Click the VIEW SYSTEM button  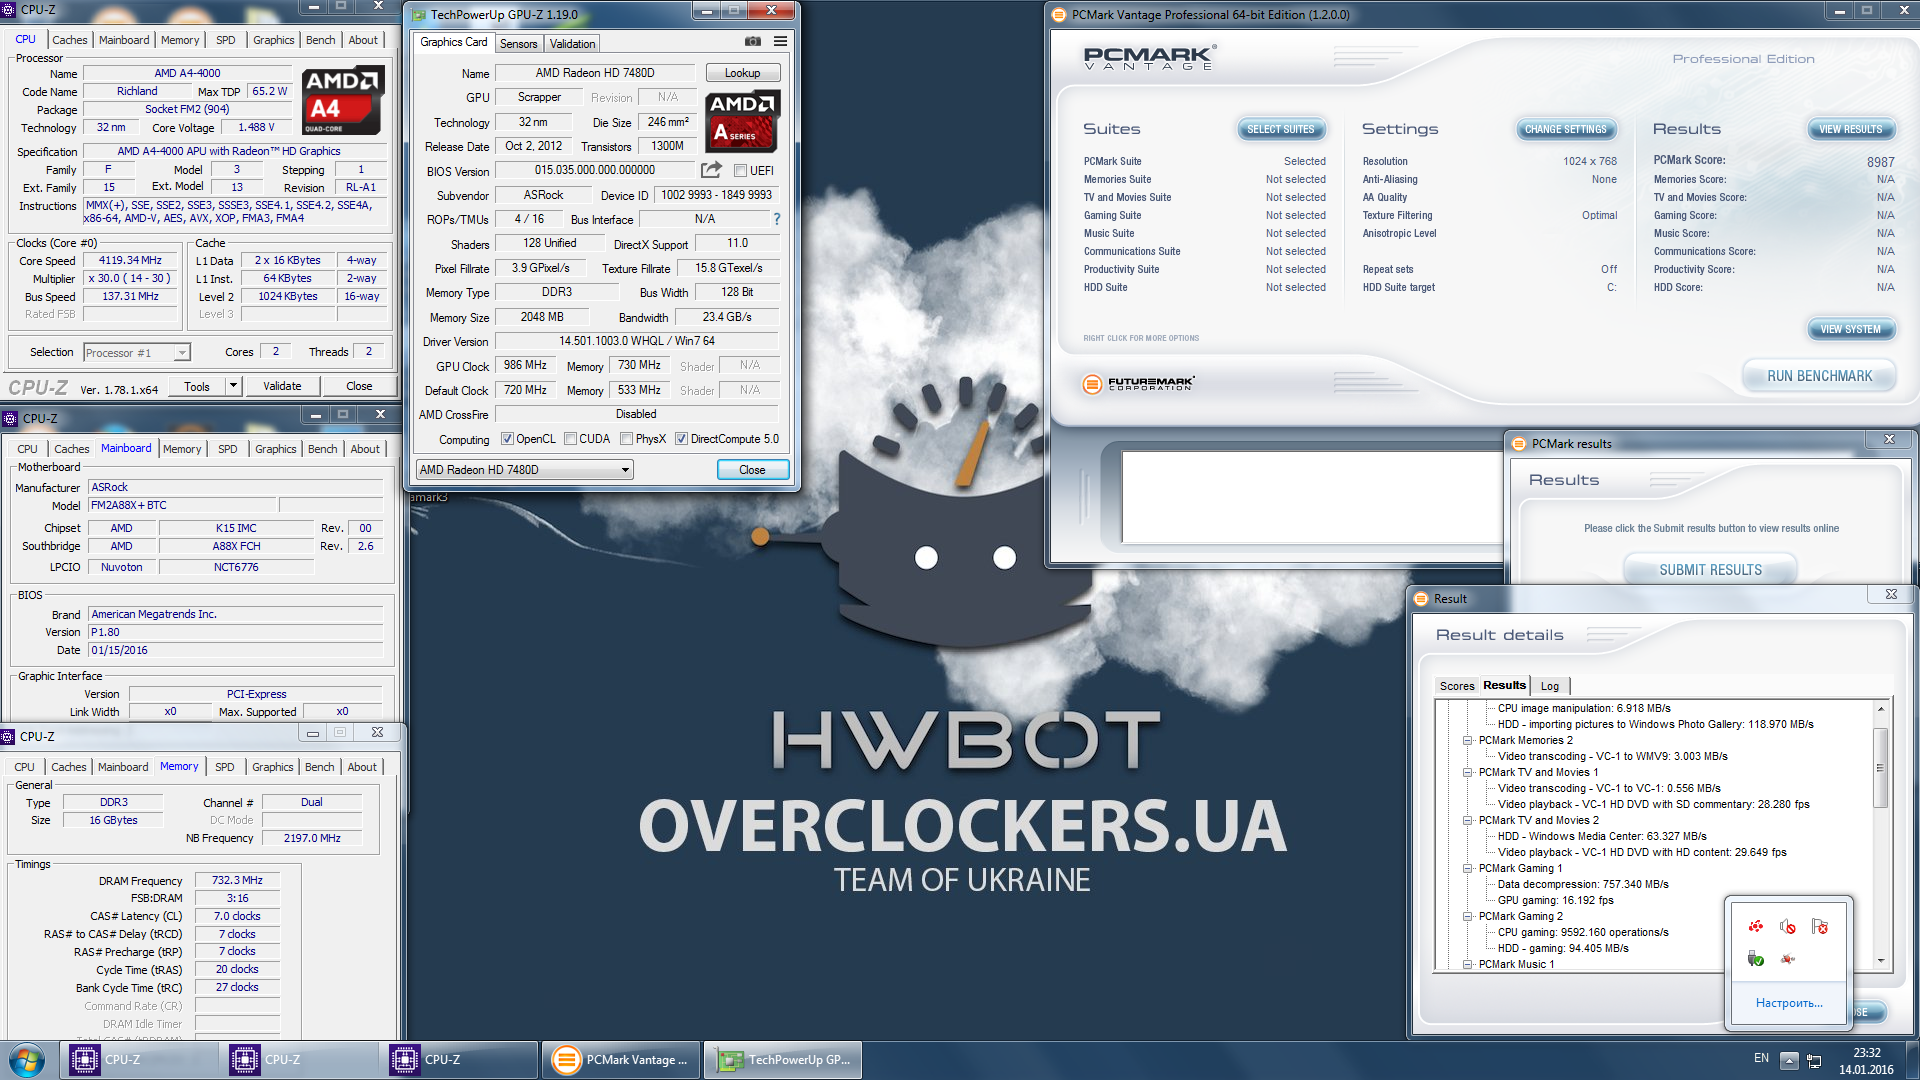(1850, 329)
